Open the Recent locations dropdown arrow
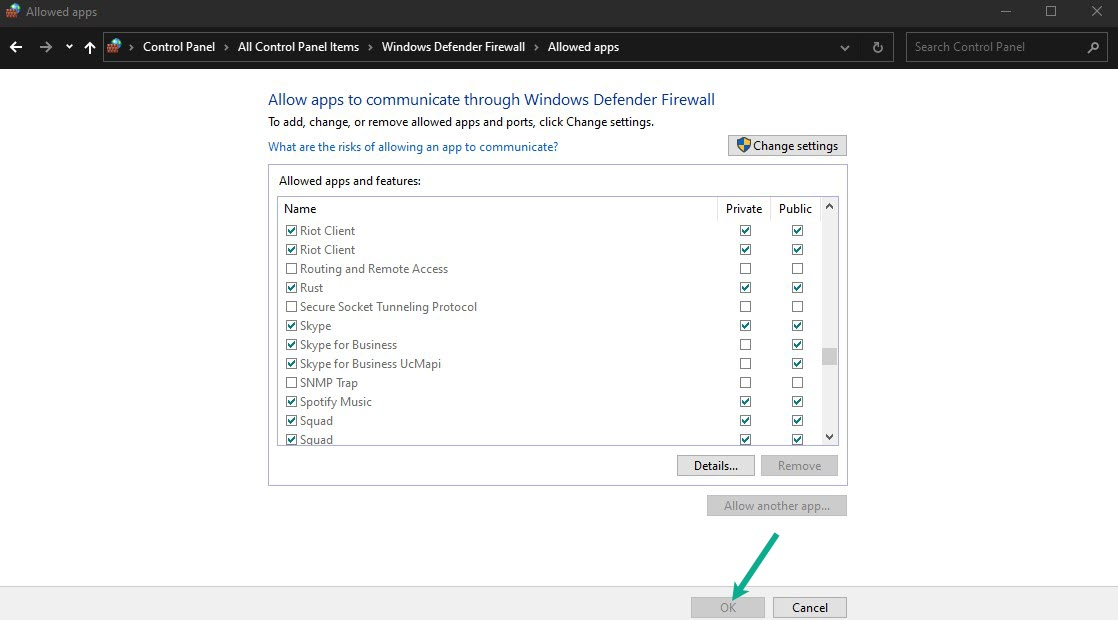 tap(69, 47)
